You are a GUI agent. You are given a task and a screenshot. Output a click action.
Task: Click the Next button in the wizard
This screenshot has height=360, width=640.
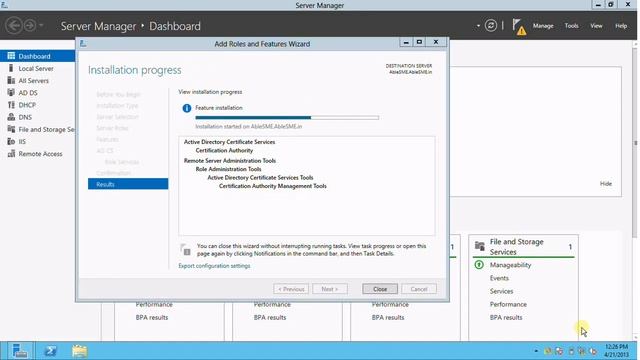coord(330,289)
